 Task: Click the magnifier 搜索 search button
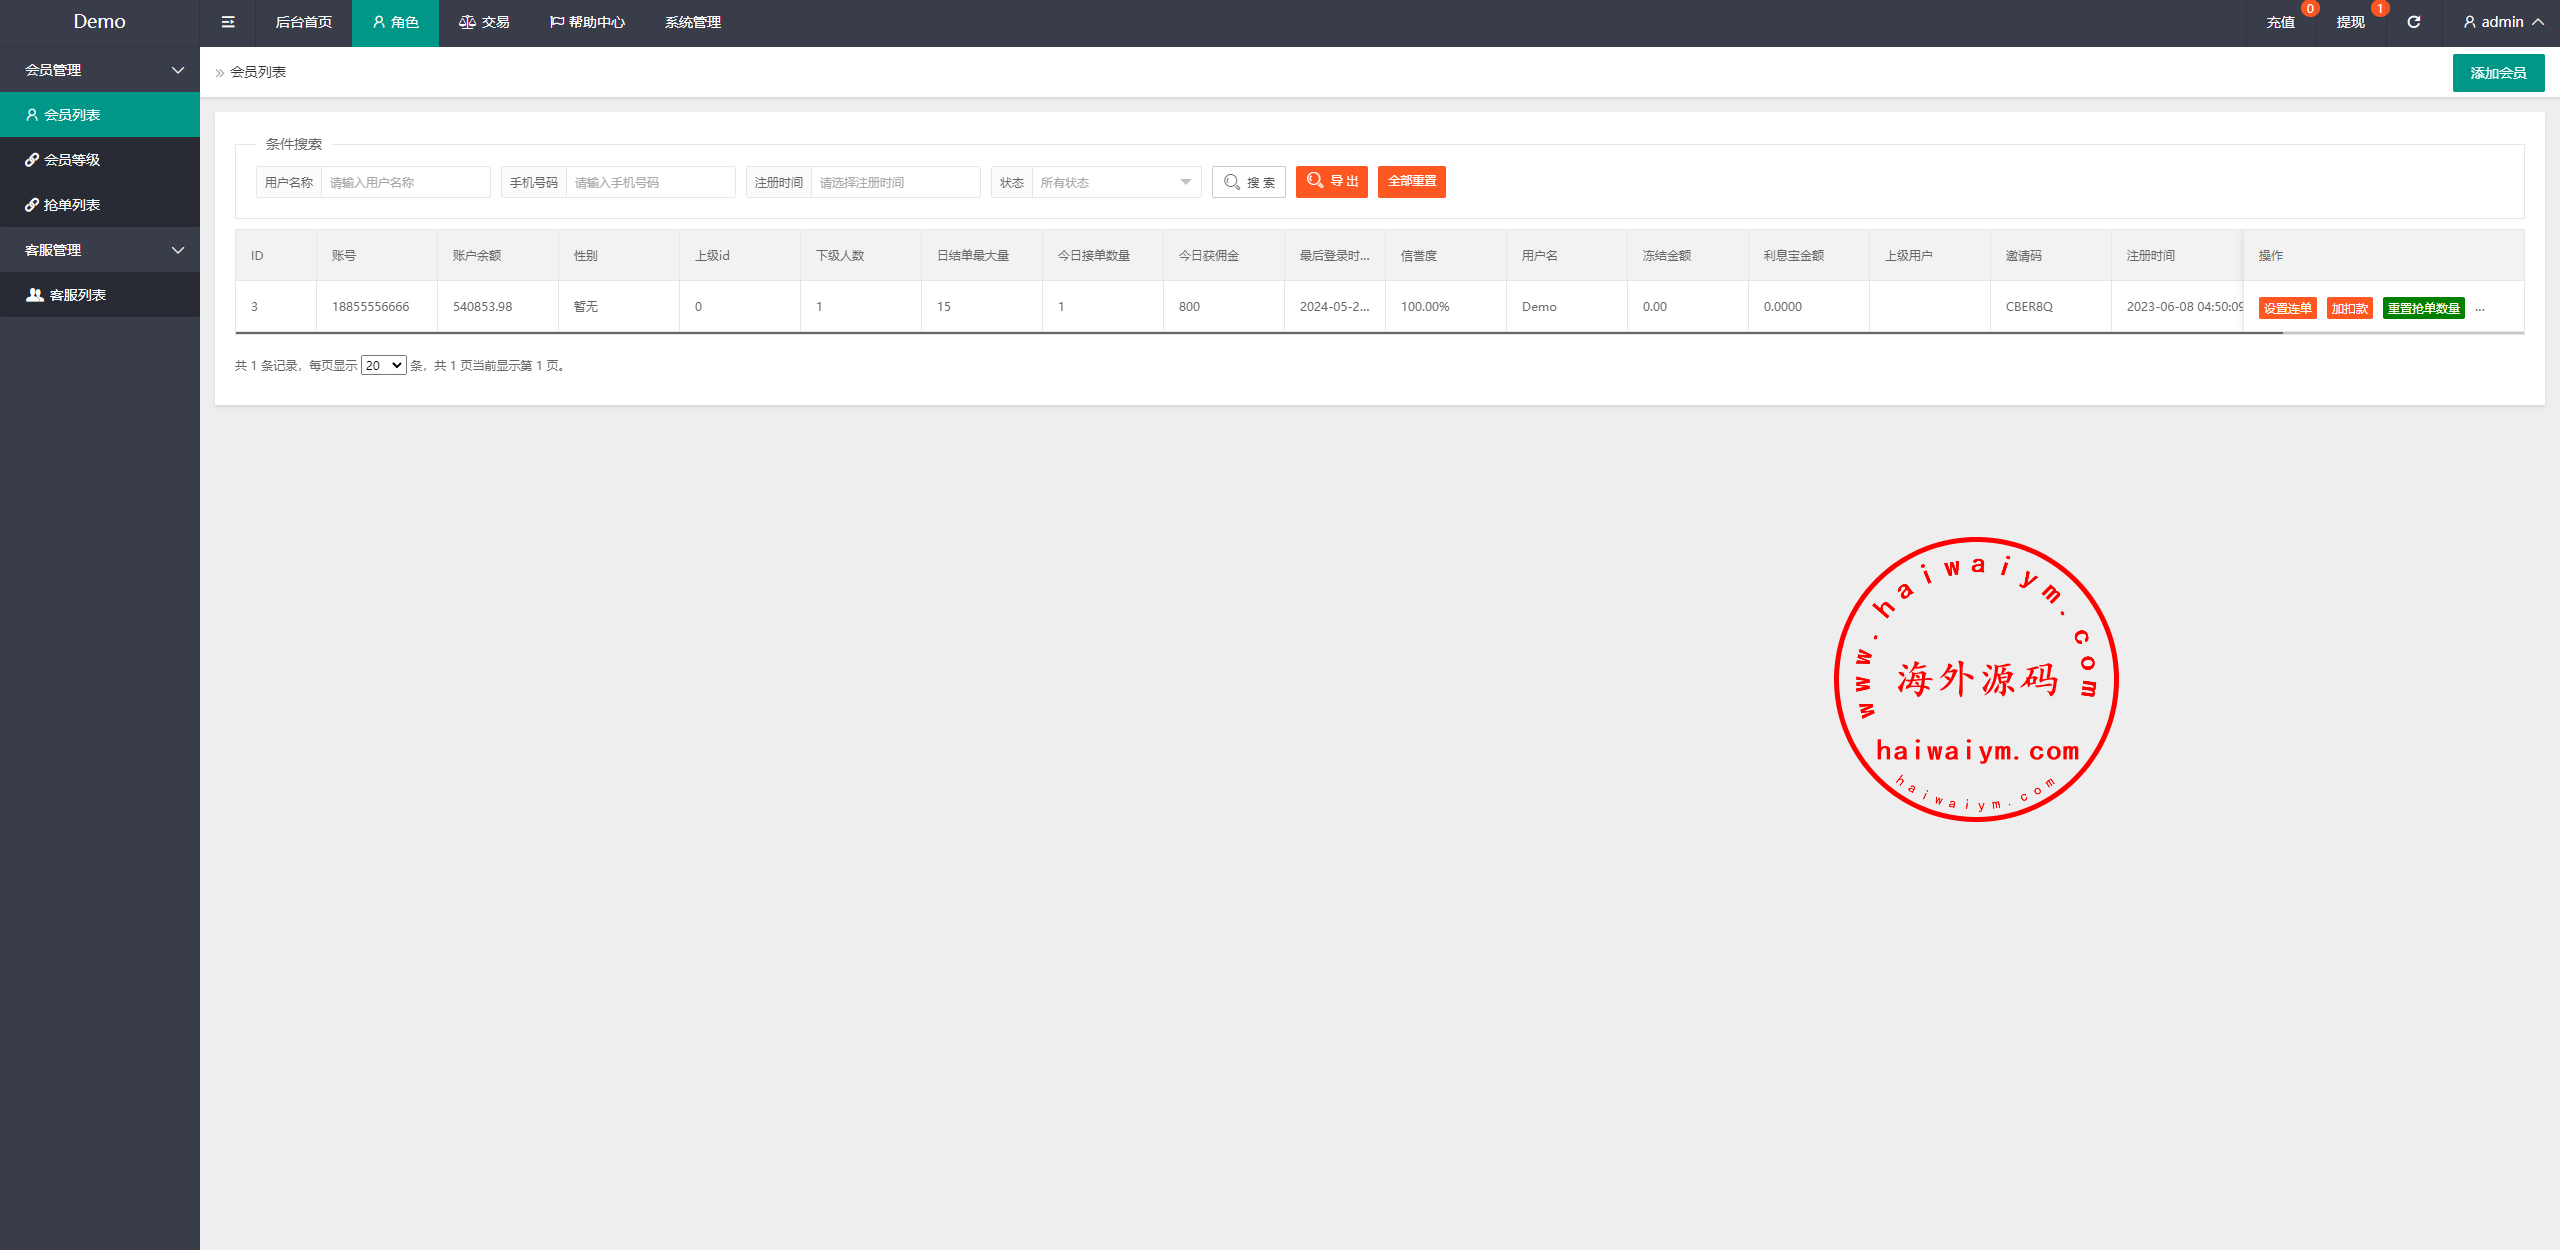pyautogui.click(x=1249, y=182)
